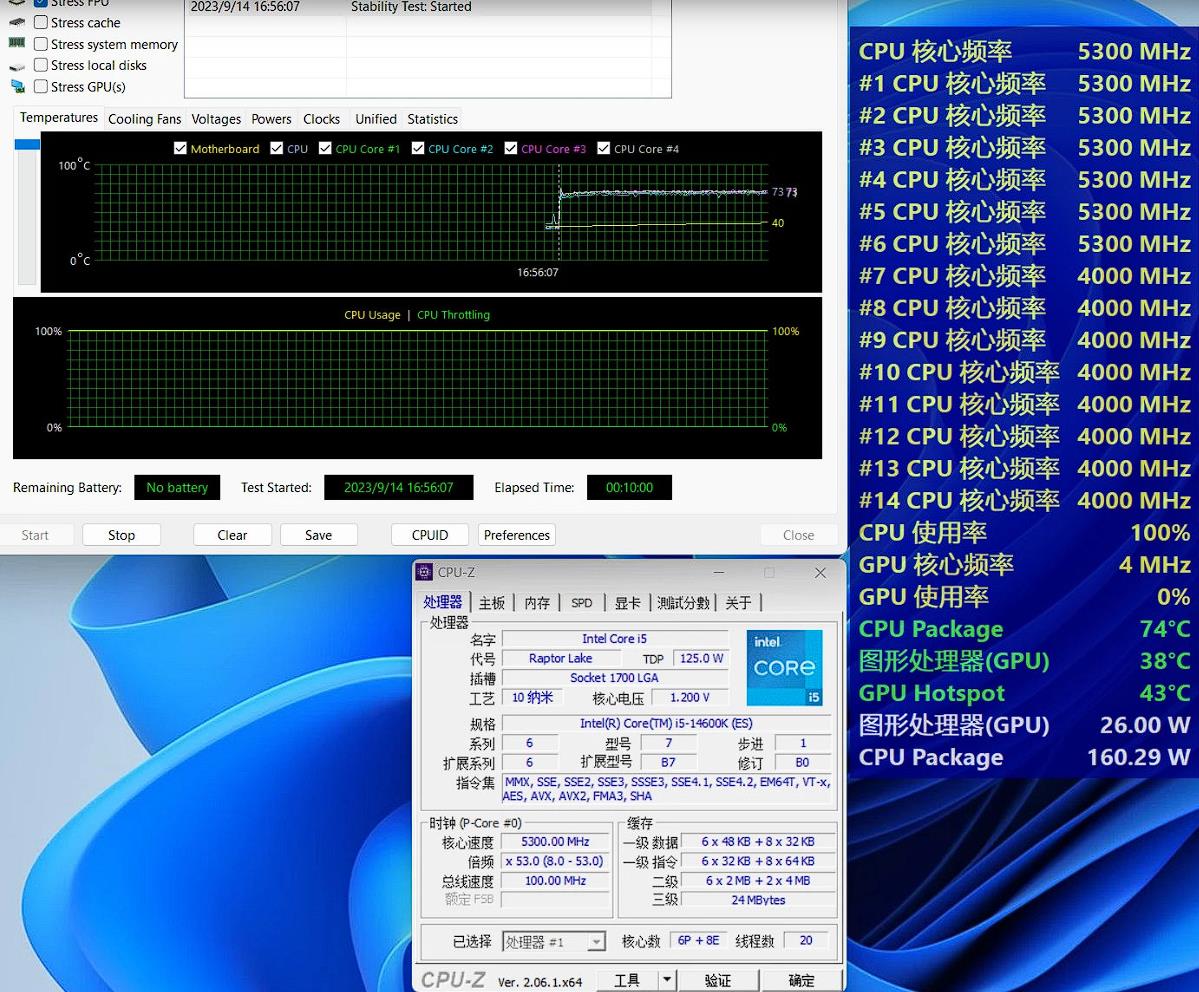Click the Intel Core i5 logo badge
Screen dimensions: 1199x992
coord(784,667)
